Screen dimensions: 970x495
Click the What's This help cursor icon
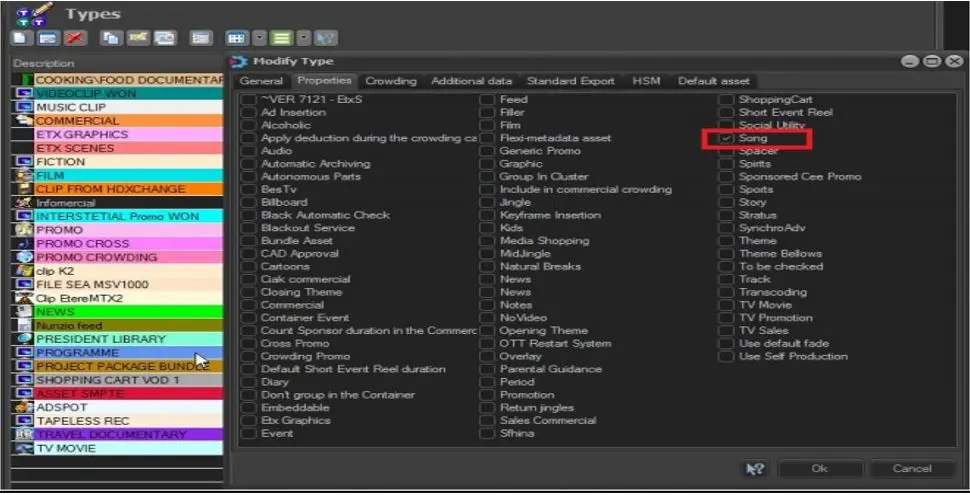755,468
